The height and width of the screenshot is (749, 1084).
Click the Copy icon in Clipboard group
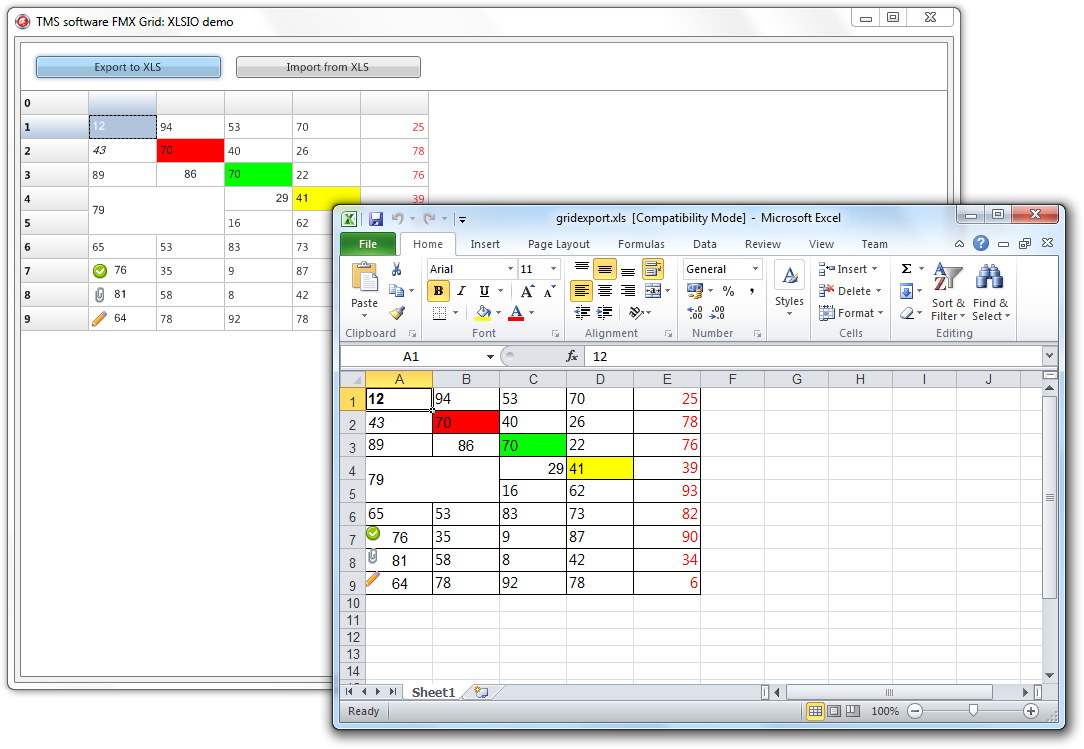396,290
